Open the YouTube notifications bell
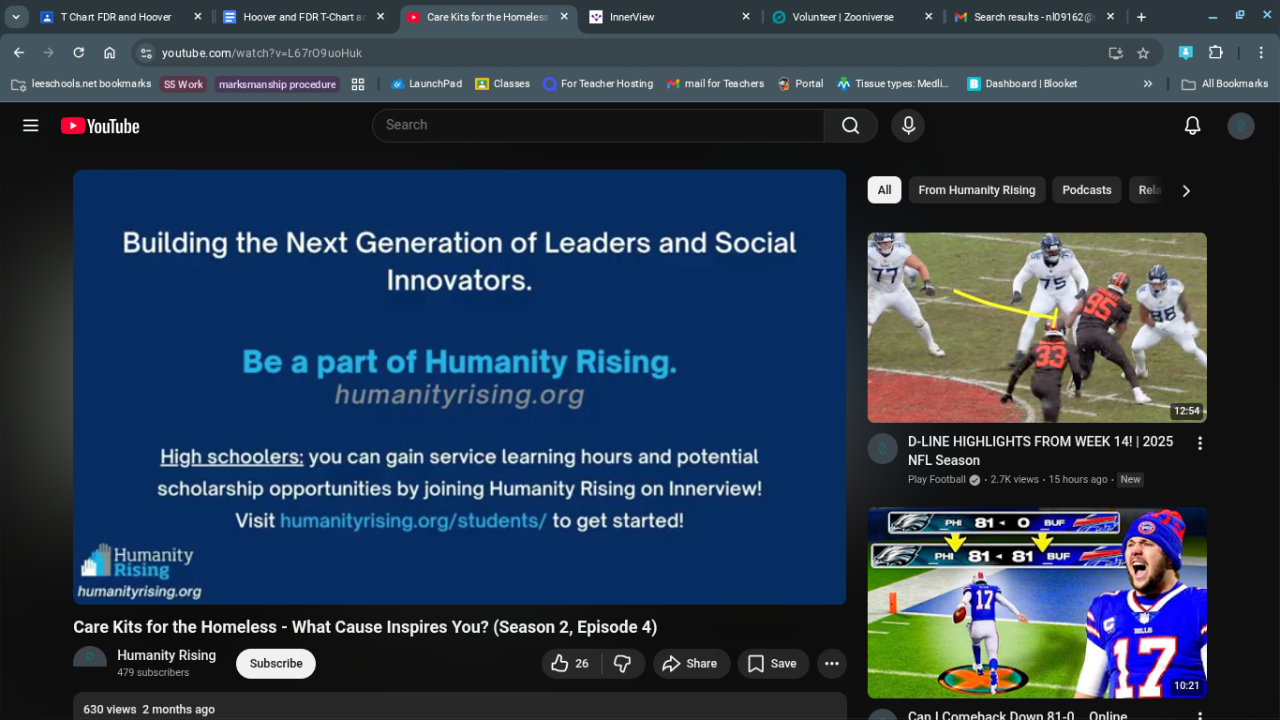 1192,126
